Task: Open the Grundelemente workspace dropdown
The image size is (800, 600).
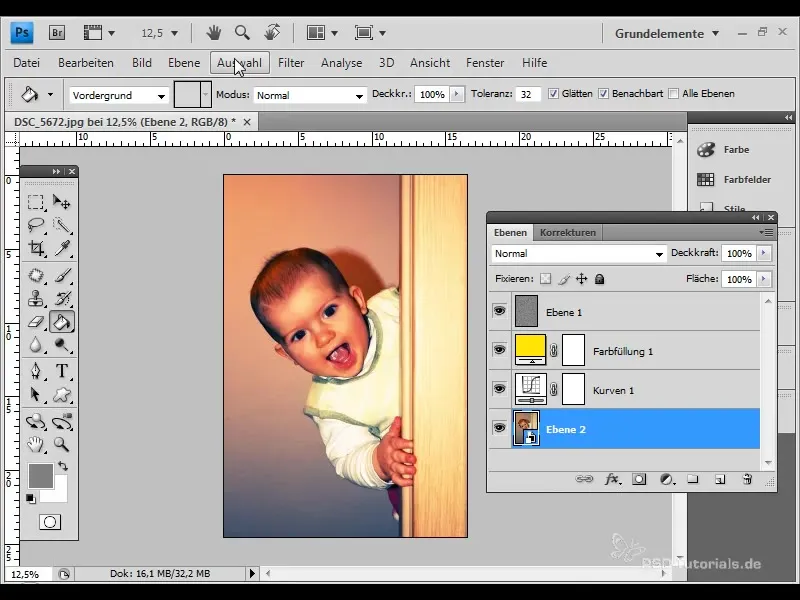Action: click(666, 33)
